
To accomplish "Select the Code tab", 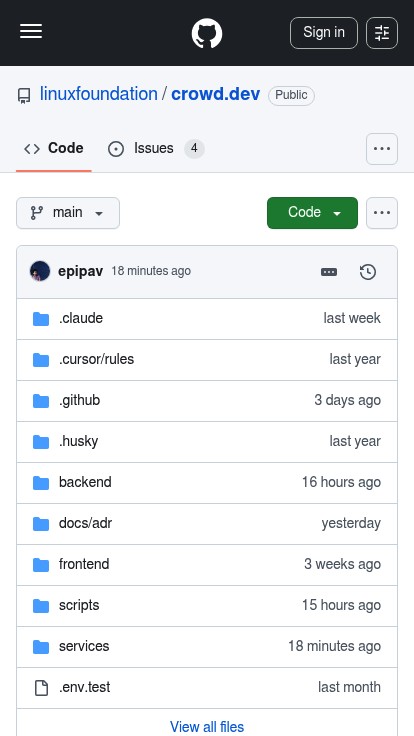I will point(54,149).
